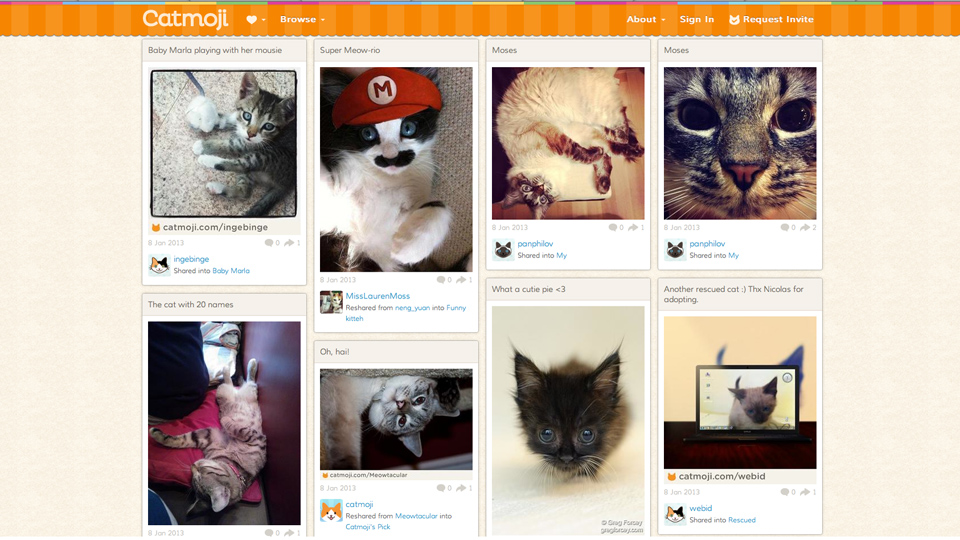Click the catmoji user avatar icon
The width and height of the screenshot is (960, 540).
[x=331, y=510]
